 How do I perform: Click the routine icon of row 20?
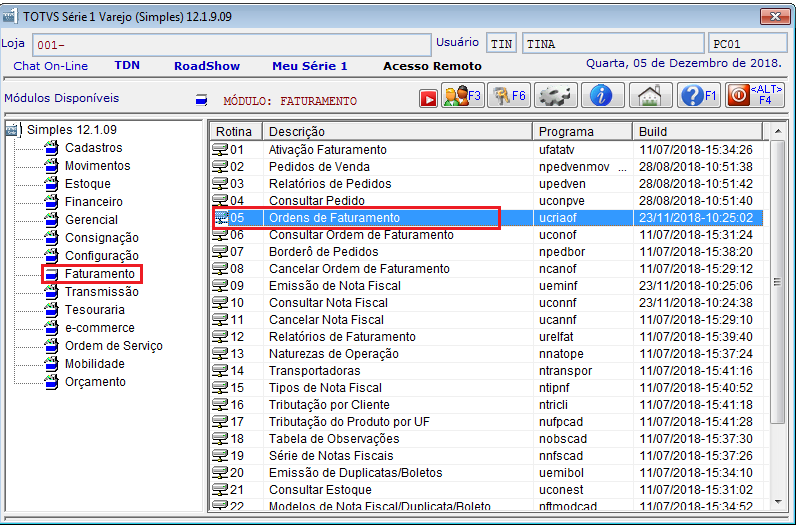point(220,473)
